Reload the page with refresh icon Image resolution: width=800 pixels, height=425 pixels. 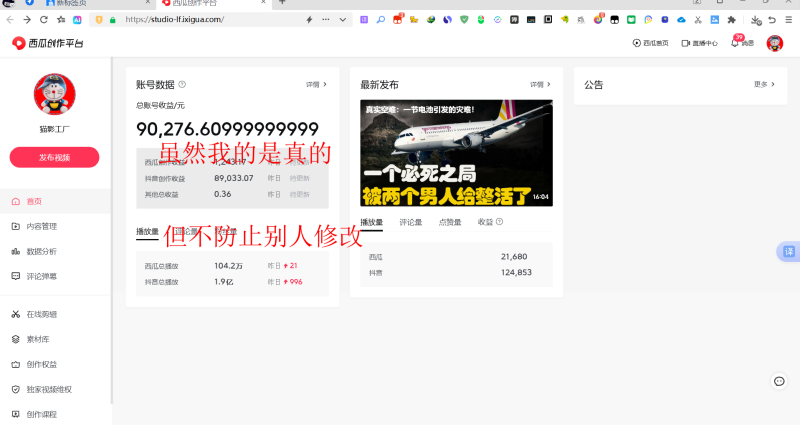(44, 19)
